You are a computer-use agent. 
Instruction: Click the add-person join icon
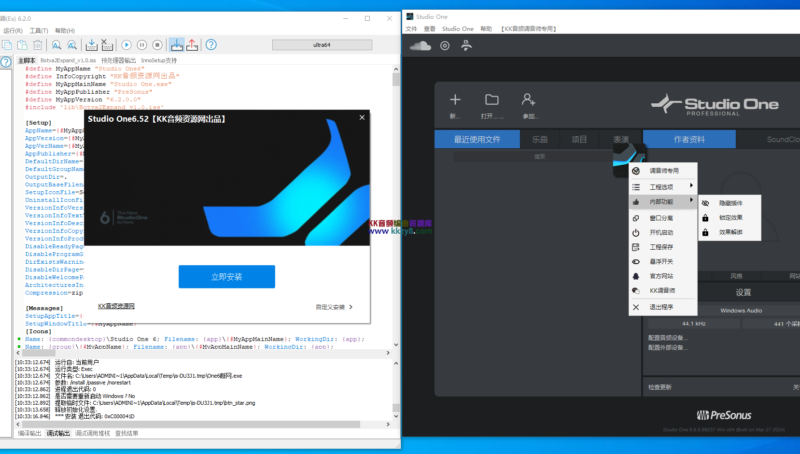pyautogui.click(x=529, y=99)
